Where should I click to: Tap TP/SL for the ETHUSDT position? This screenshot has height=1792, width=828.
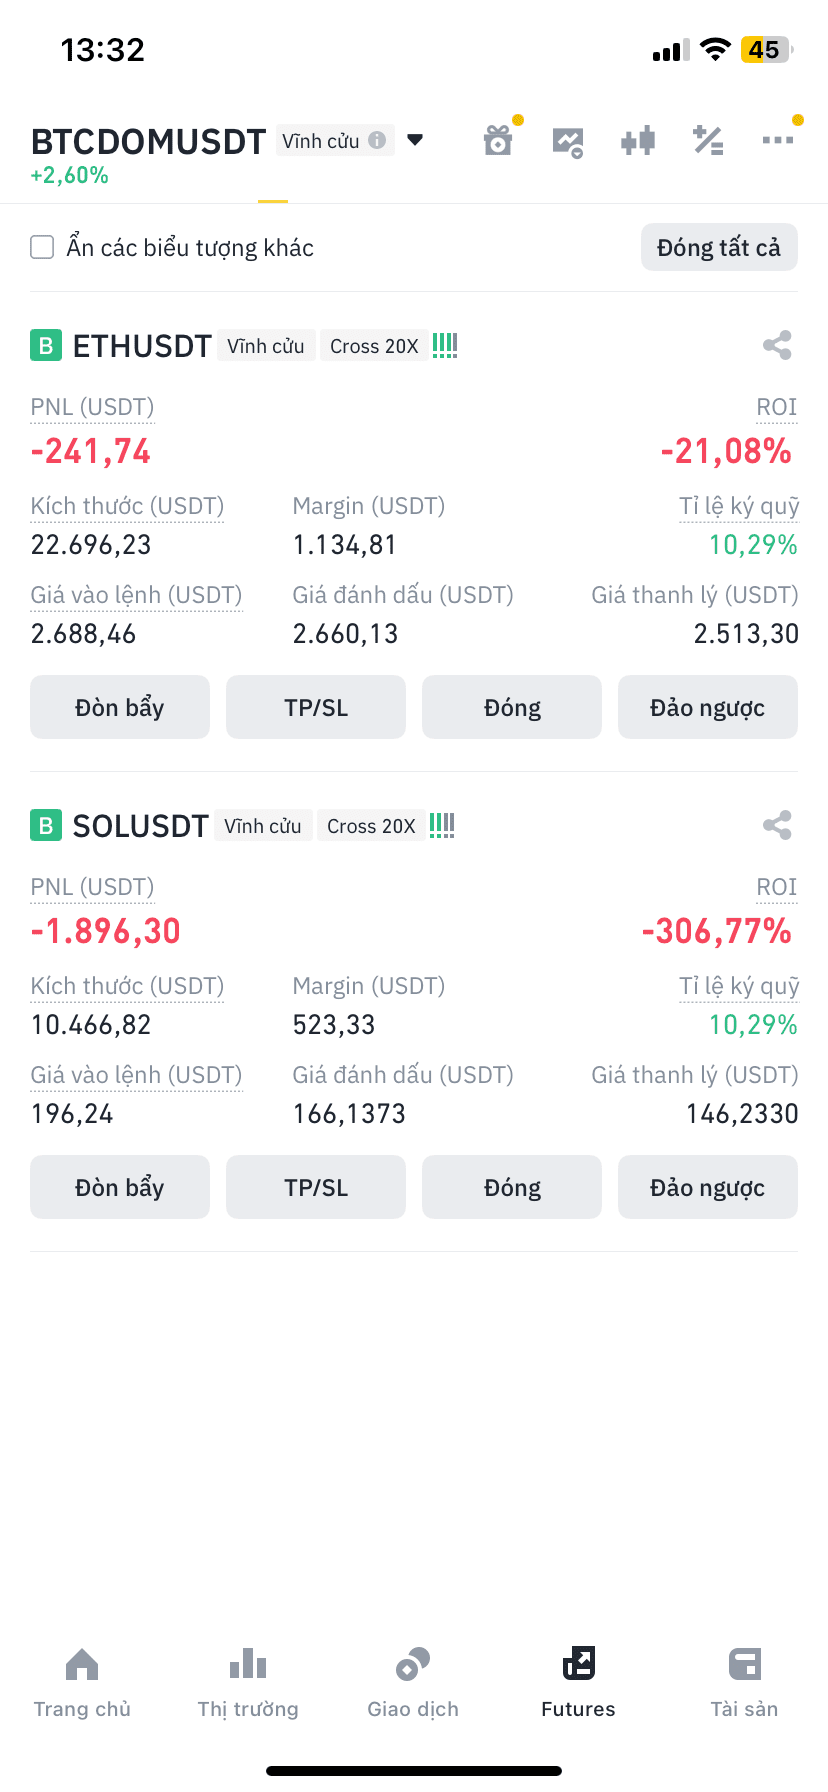(316, 707)
